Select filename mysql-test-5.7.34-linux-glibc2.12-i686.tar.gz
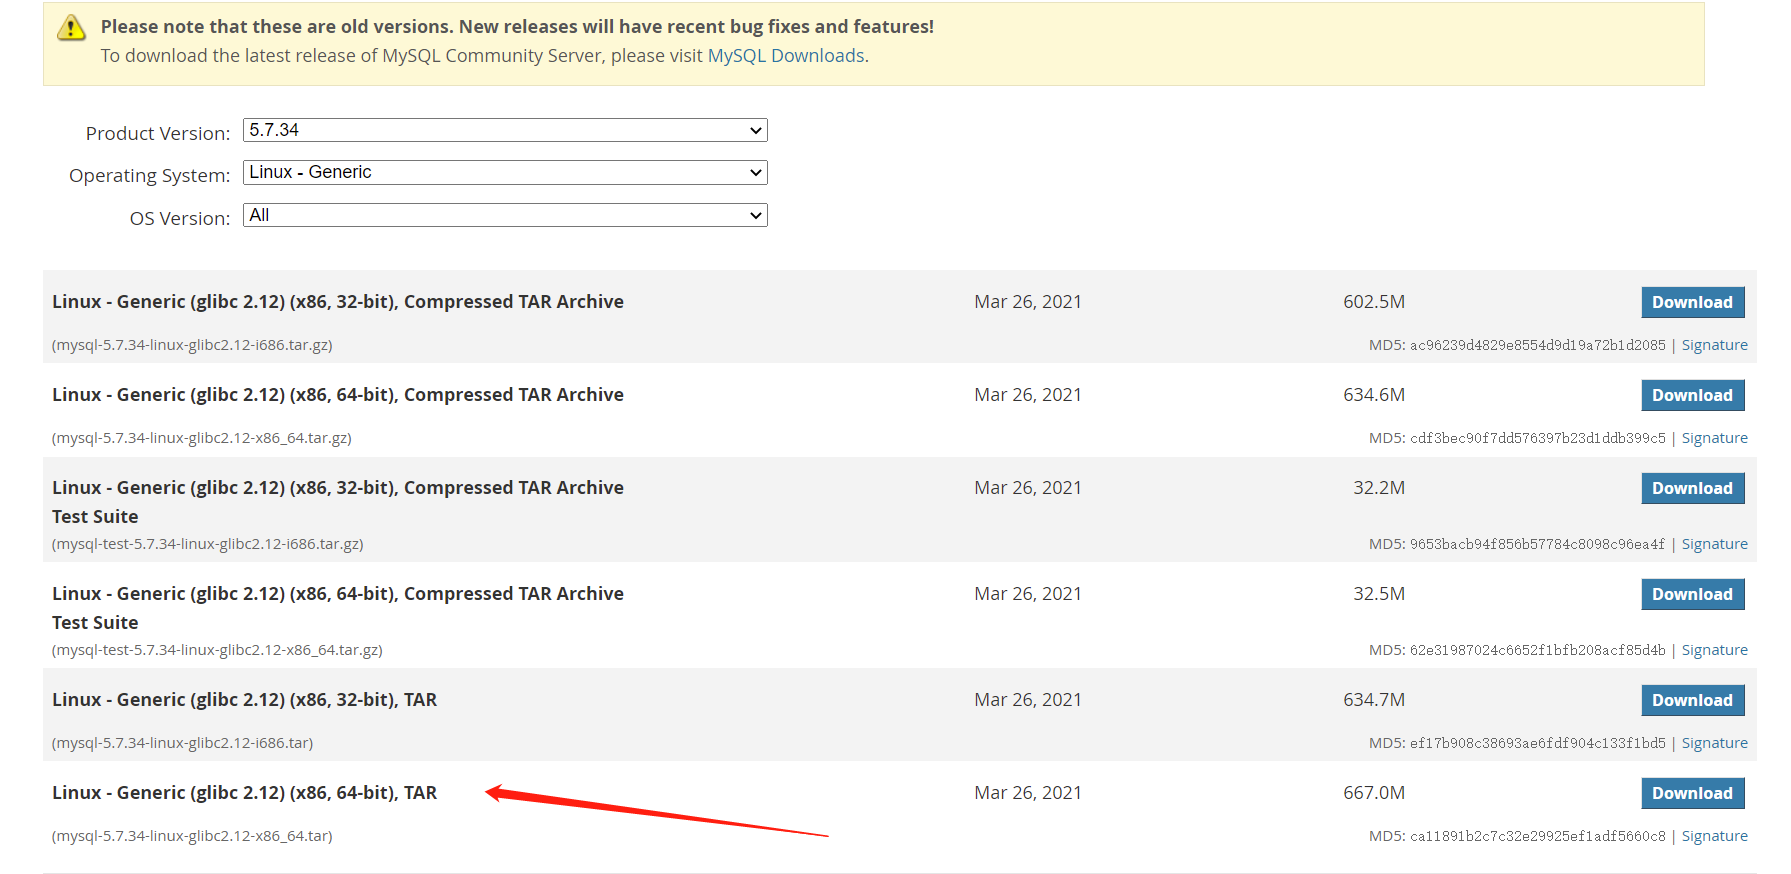 click(x=208, y=544)
